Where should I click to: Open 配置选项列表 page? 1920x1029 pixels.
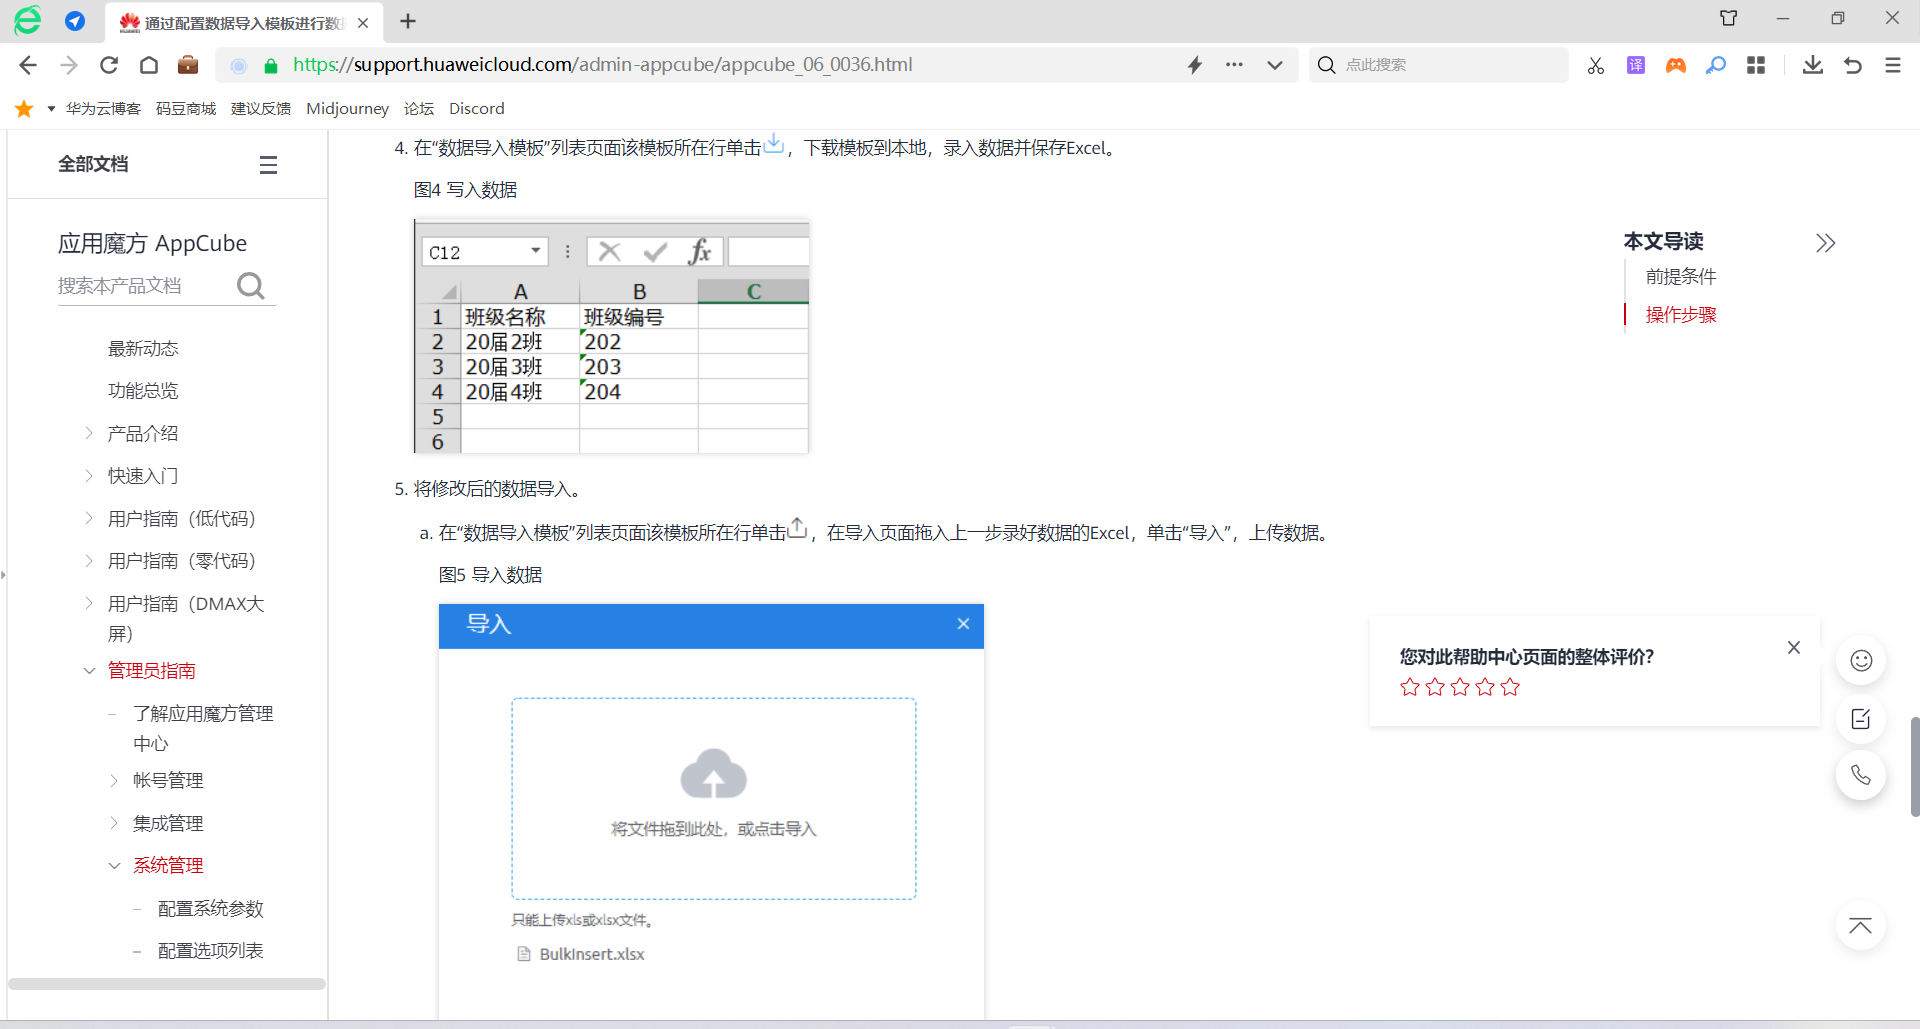211,950
